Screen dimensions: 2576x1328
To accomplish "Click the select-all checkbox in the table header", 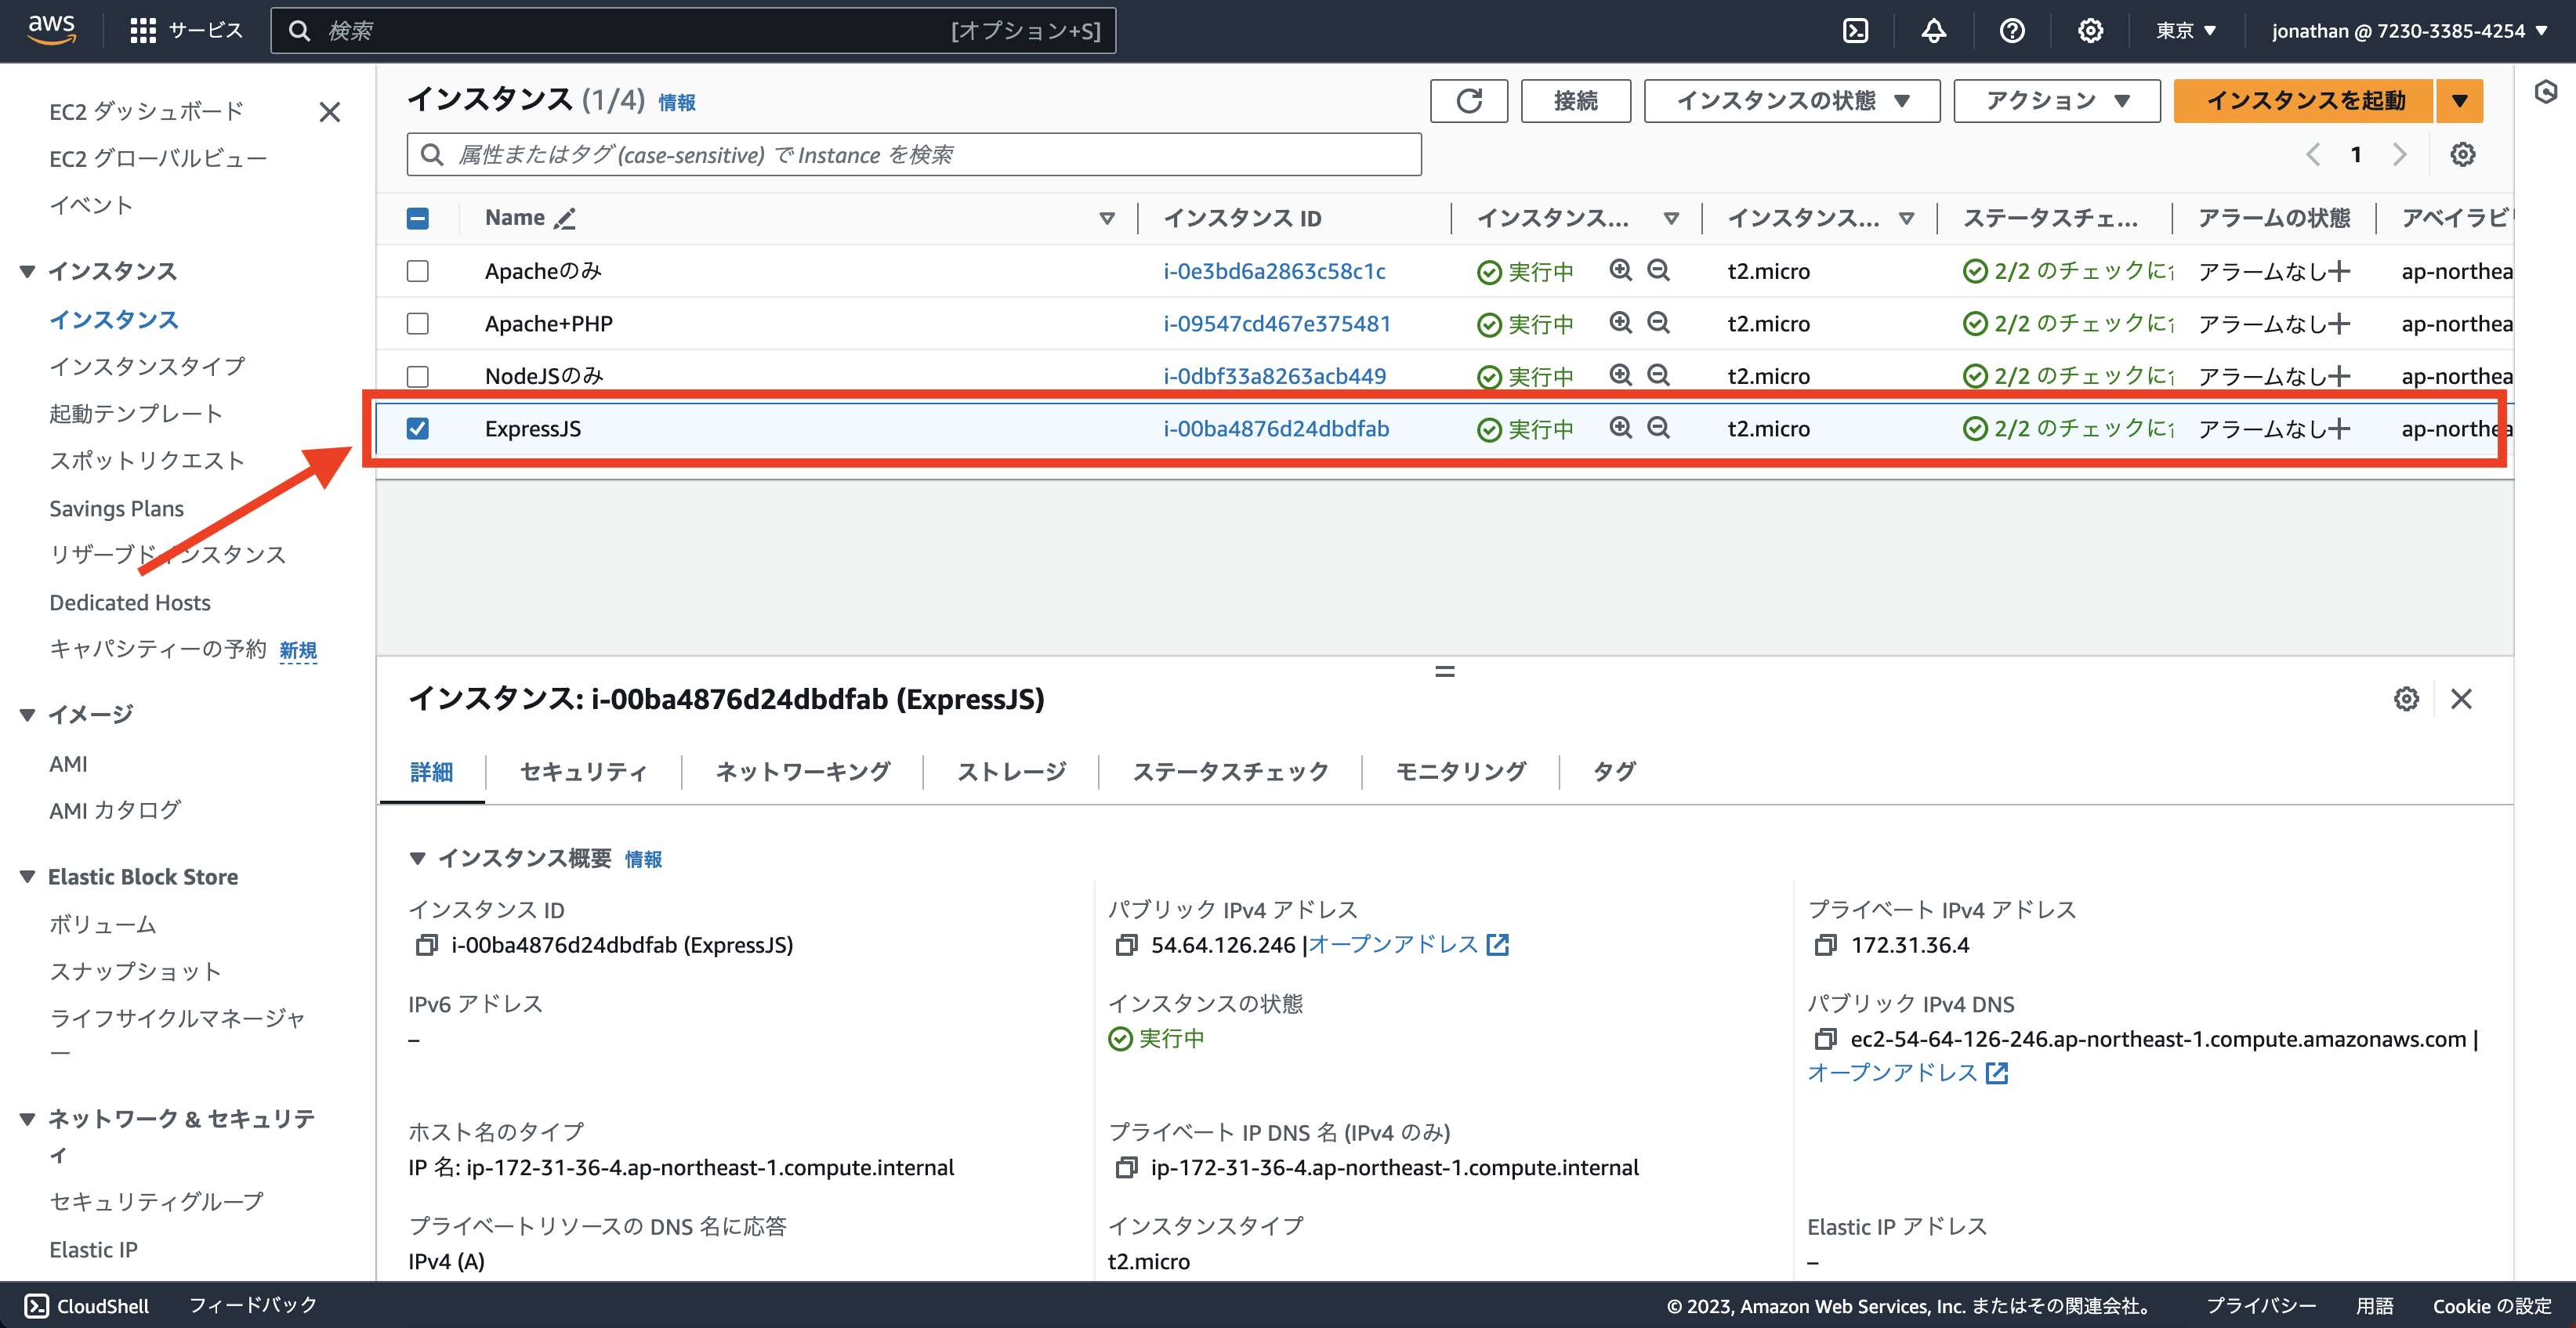I will tap(418, 217).
